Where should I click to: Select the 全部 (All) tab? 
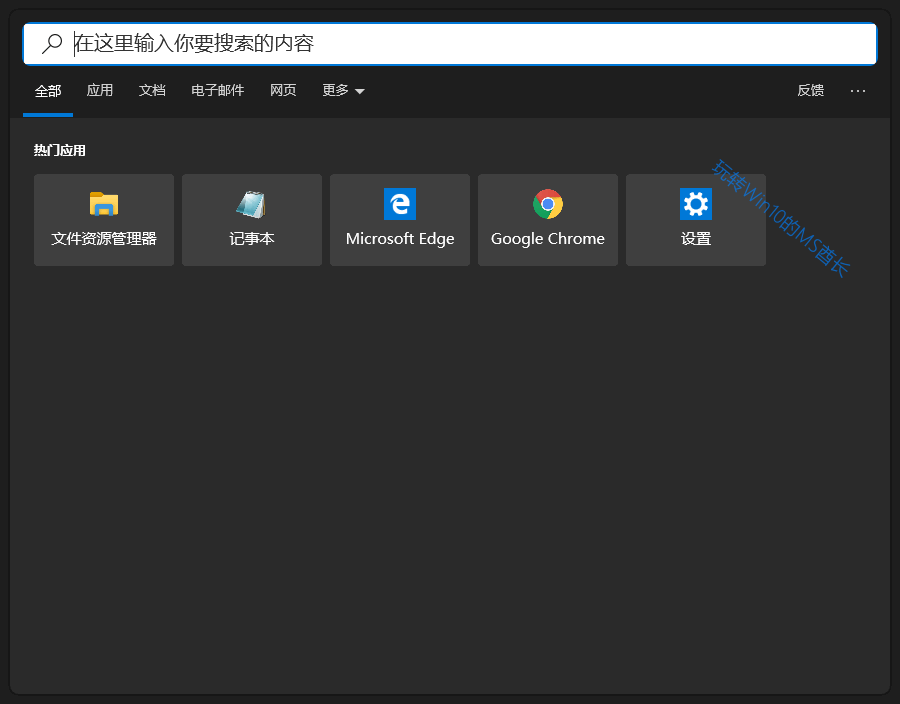(x=48, y=91)
